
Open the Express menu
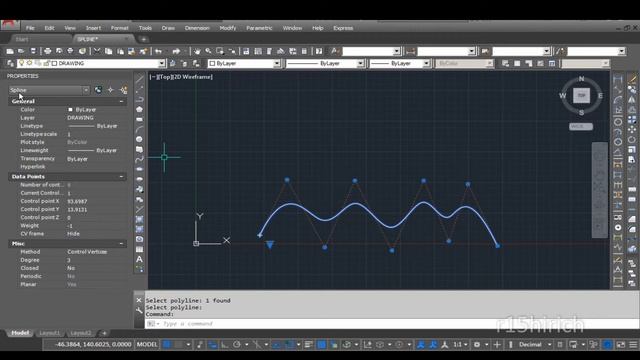[343, 28]
